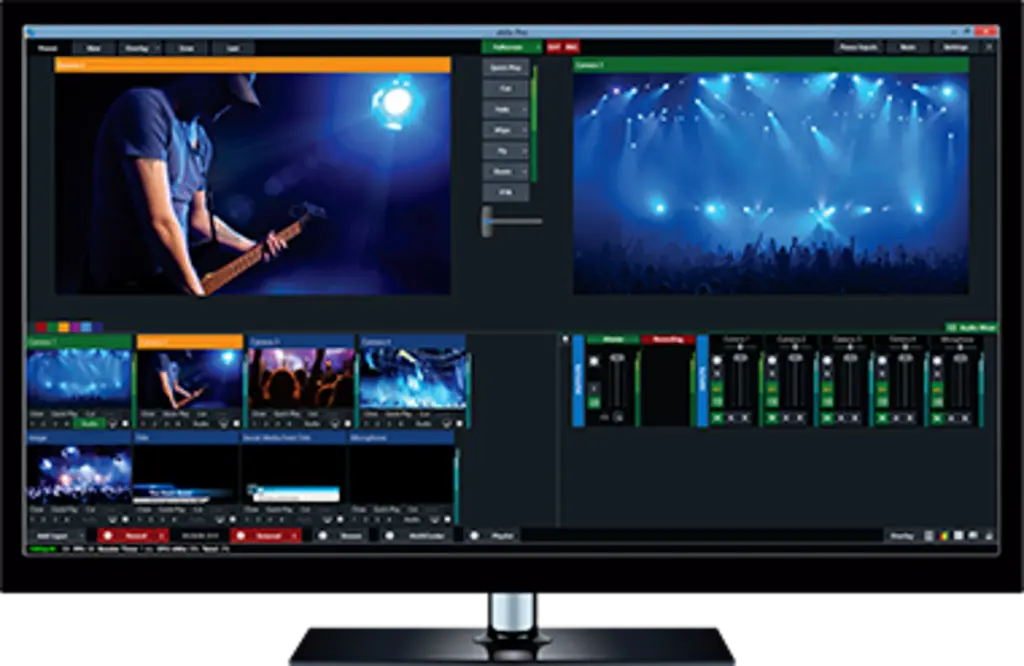The height and width of the screenshot is (666, 1024).
Task: Trigger the Cut transition button
Action: (505, 88)
